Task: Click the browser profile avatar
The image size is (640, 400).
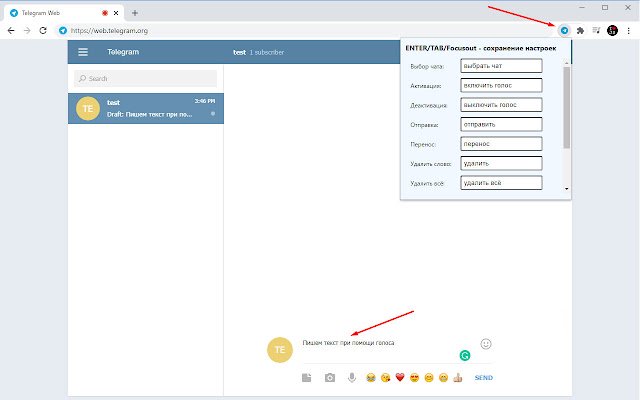Action: pyautogui.click(x=612, y=30)
